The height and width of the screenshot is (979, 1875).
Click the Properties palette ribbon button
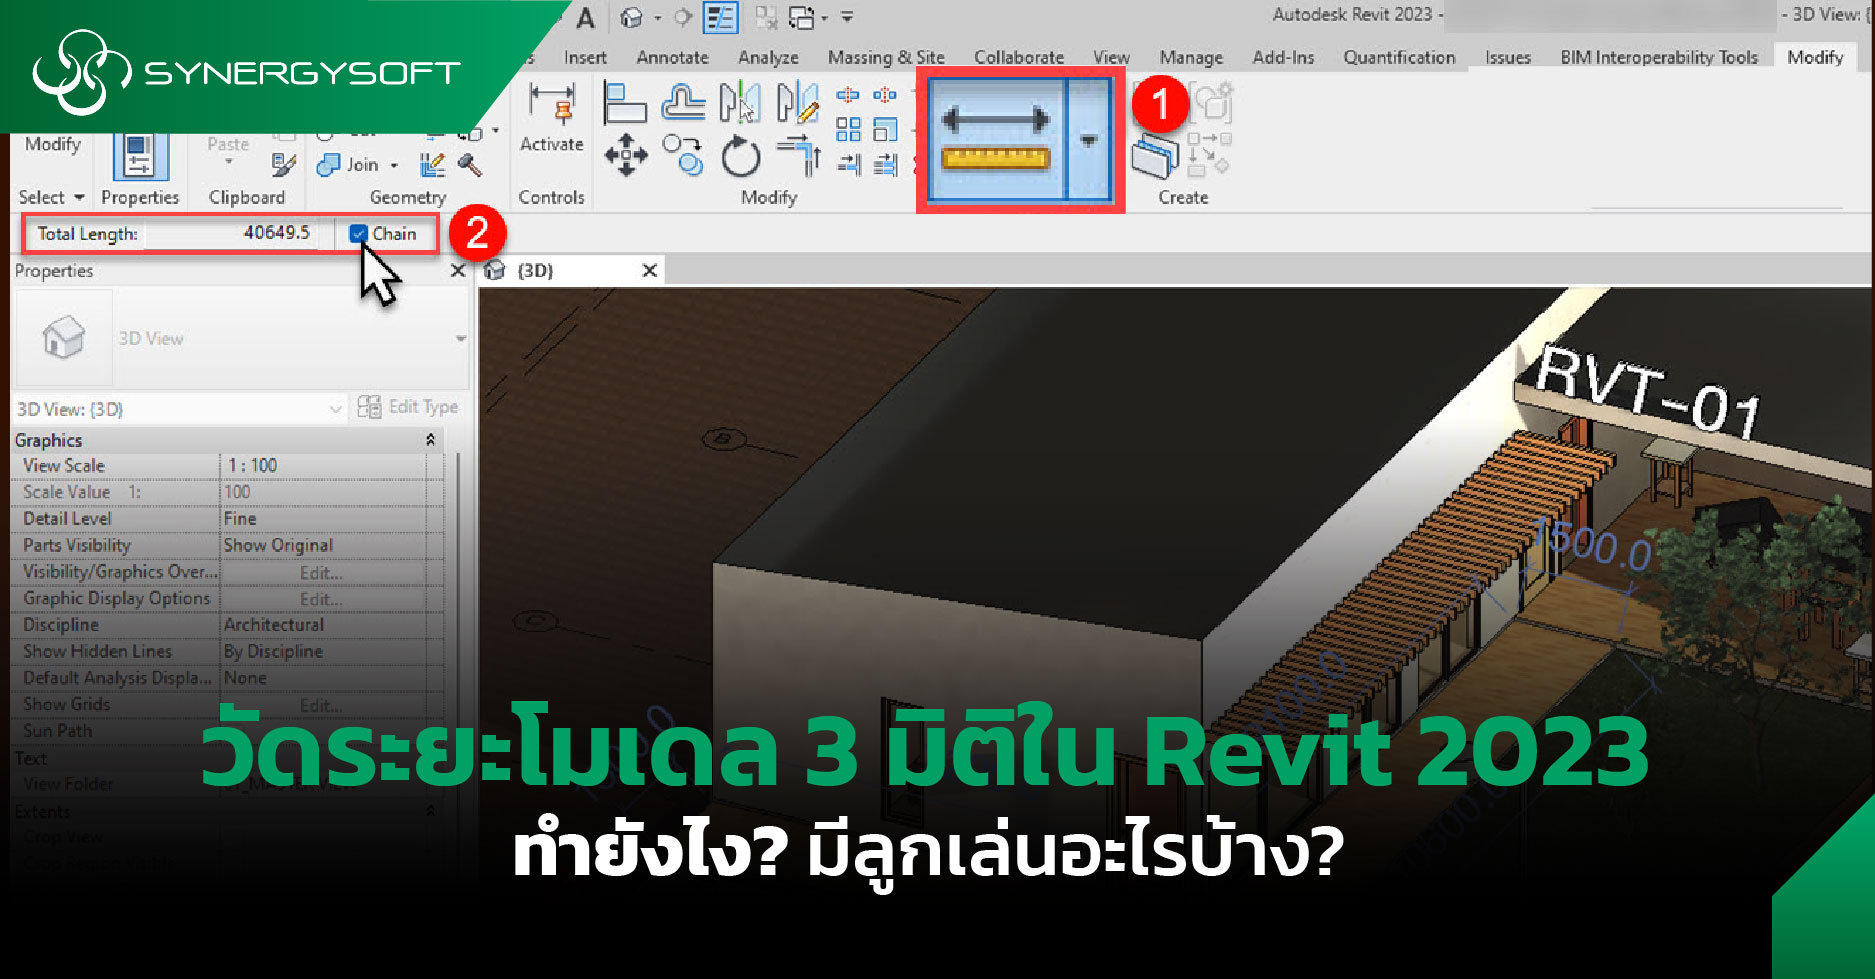139,160
